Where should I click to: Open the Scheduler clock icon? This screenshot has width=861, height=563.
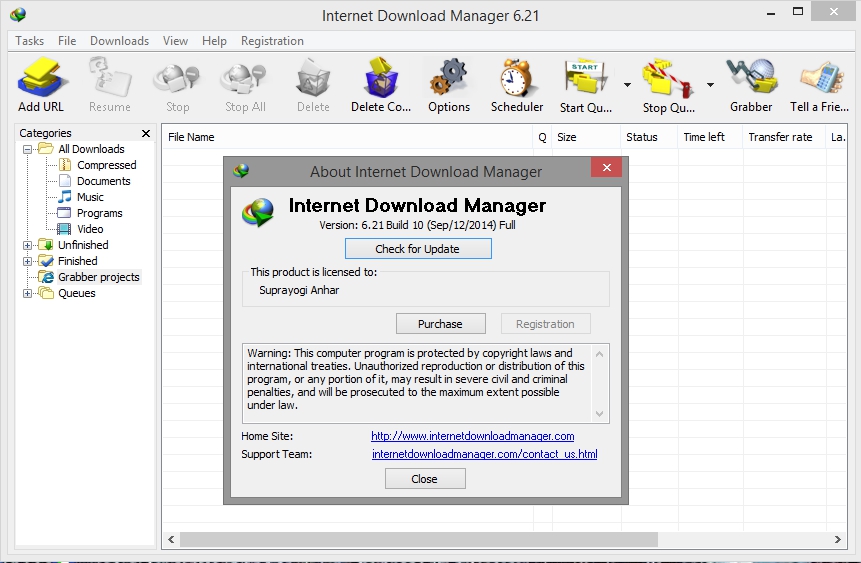[516, 77]
